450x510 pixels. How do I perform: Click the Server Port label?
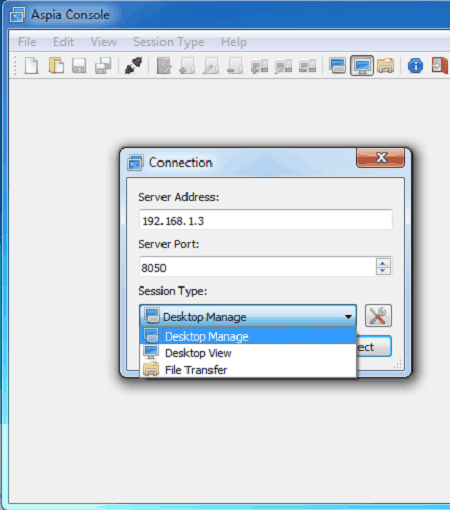coord(169,244)
